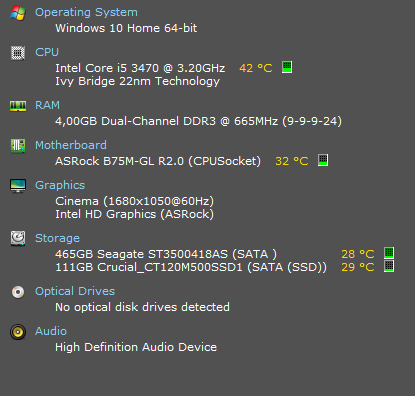Open the Operating System section link

click(x=86, y=12)
